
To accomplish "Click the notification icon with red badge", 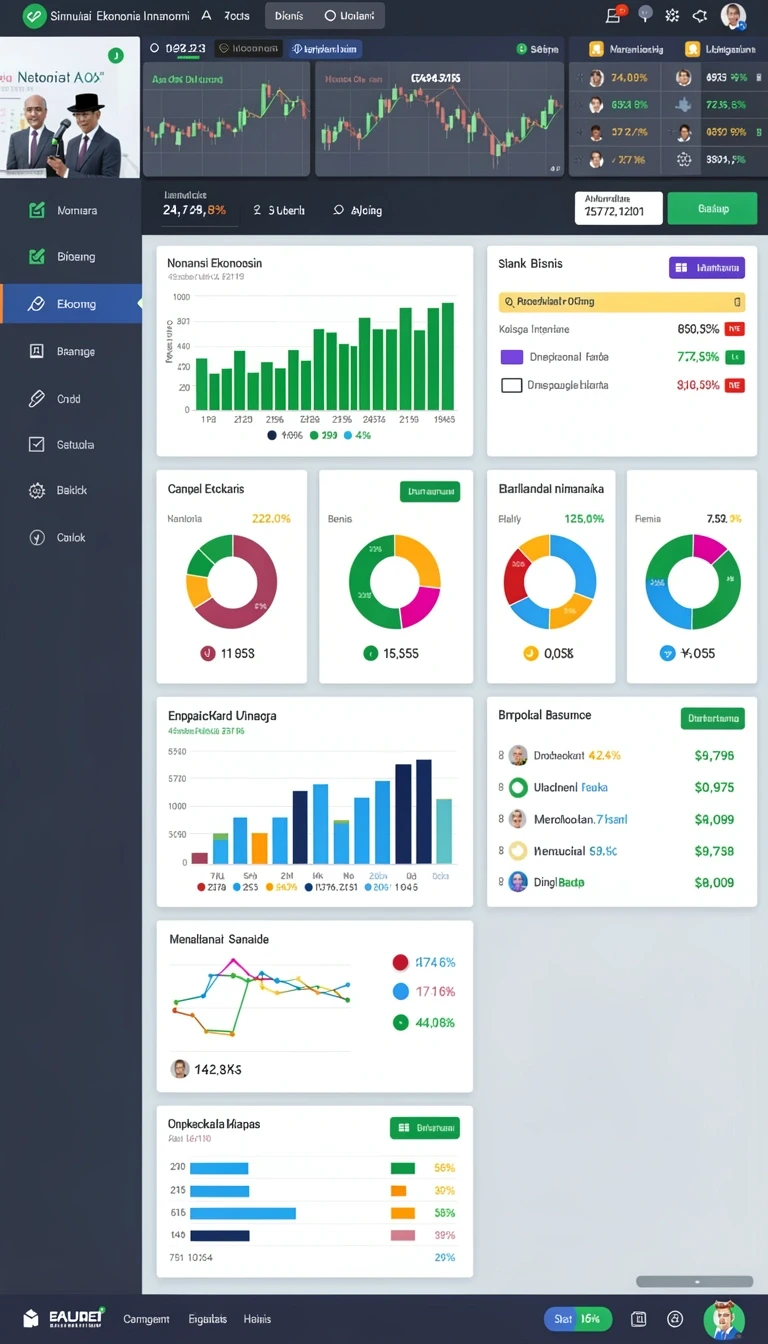I will (615, 15).
